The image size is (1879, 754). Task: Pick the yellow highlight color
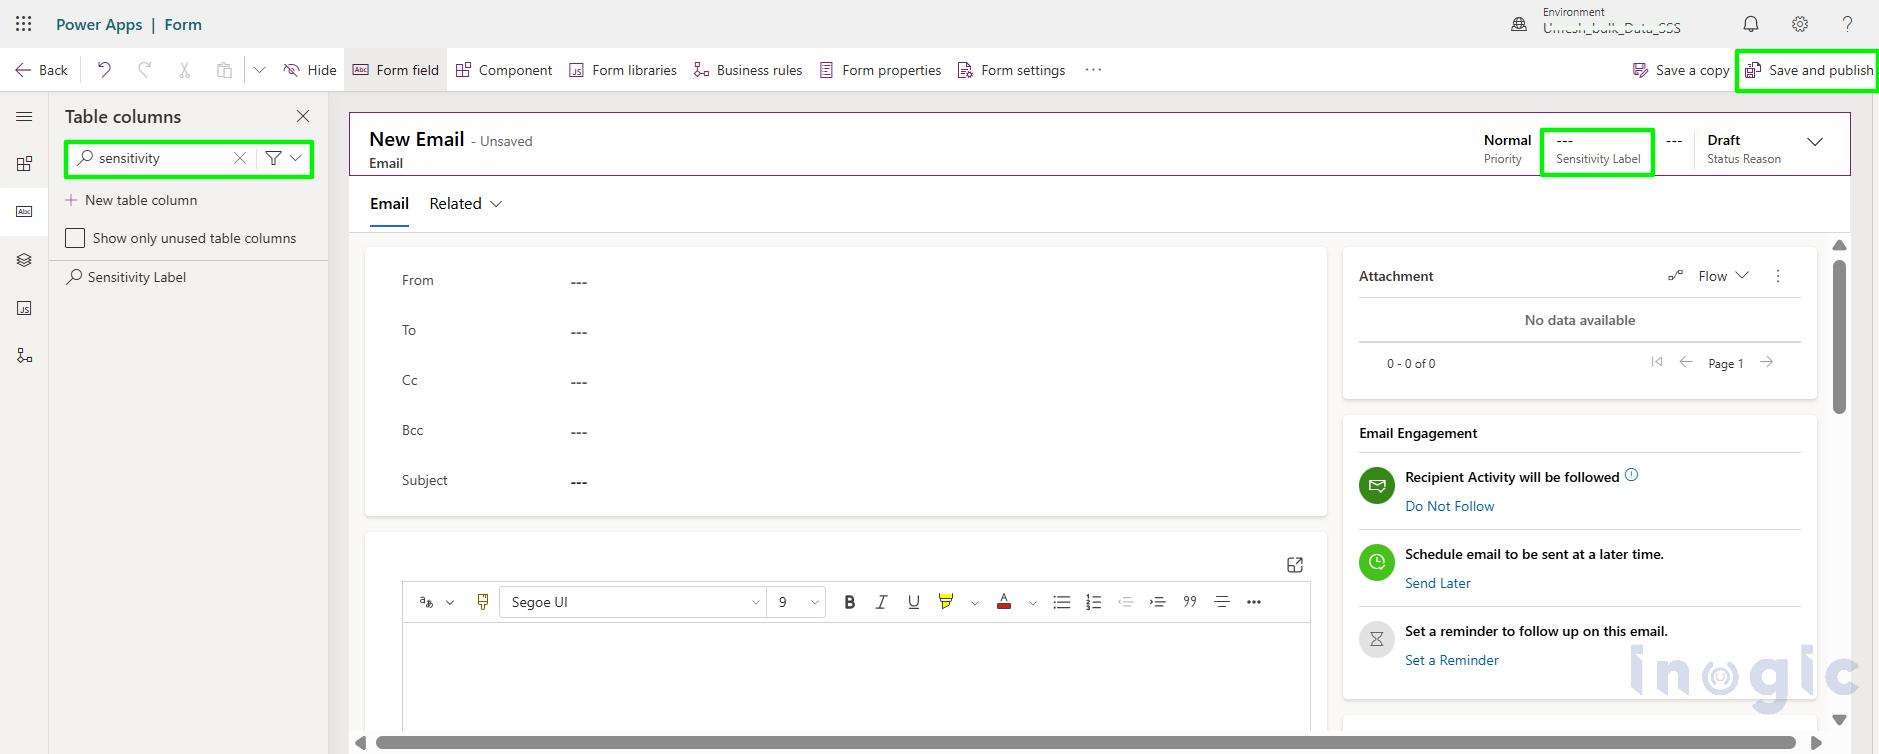(x=946, y=602)
